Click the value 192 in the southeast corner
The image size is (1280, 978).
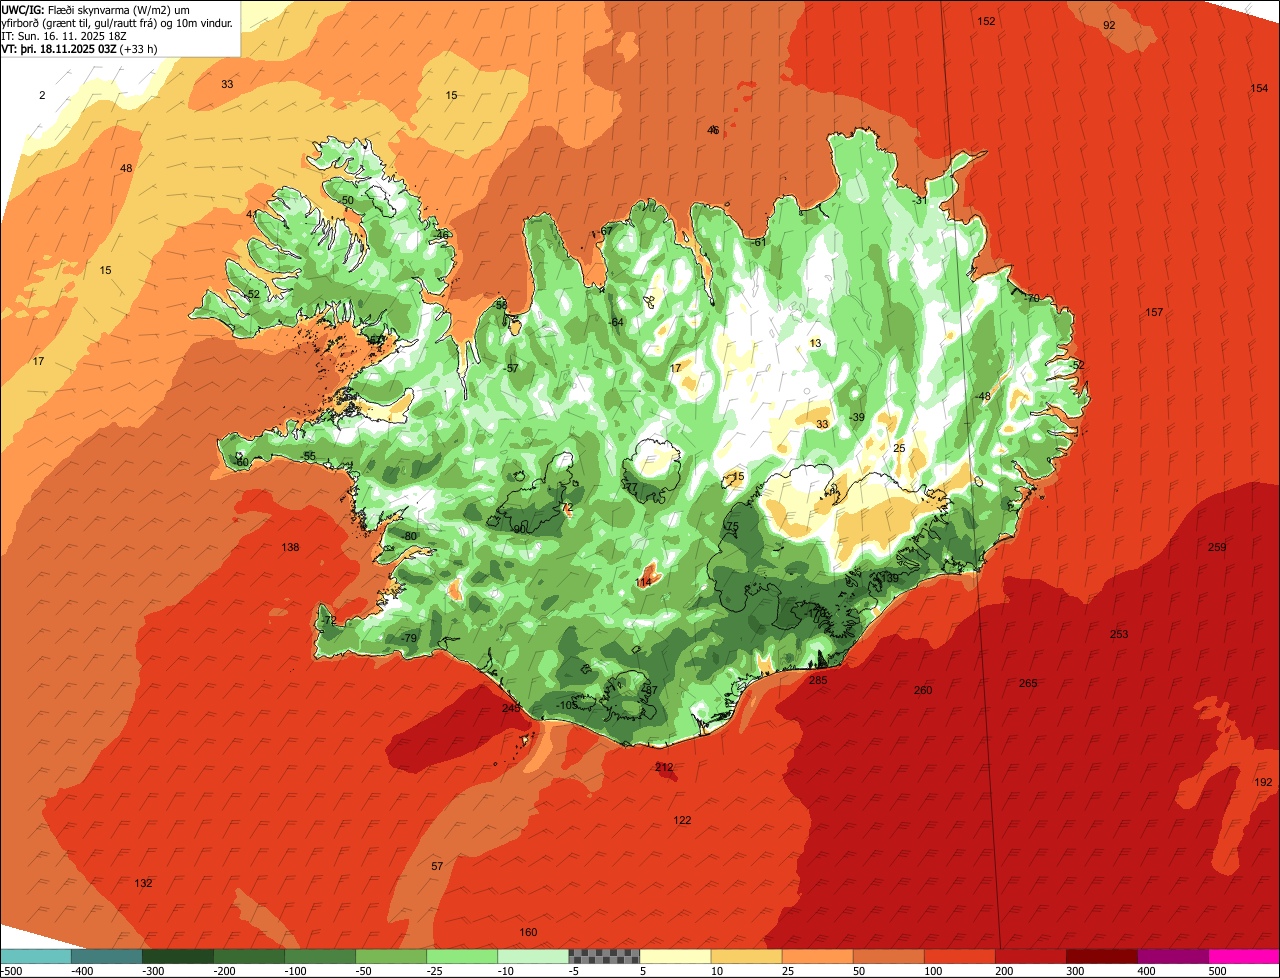click(x=1263, y=782)
